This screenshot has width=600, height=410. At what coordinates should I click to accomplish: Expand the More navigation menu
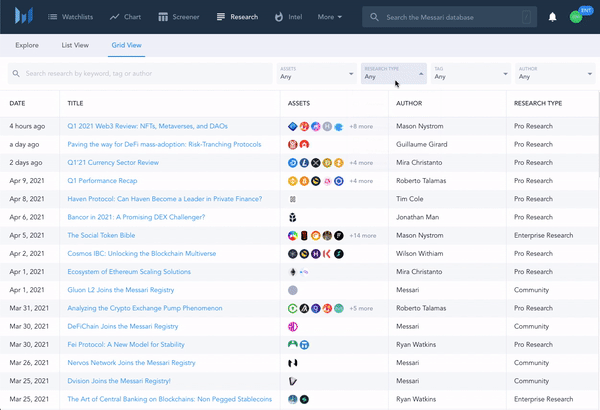[x=329, y=17]
